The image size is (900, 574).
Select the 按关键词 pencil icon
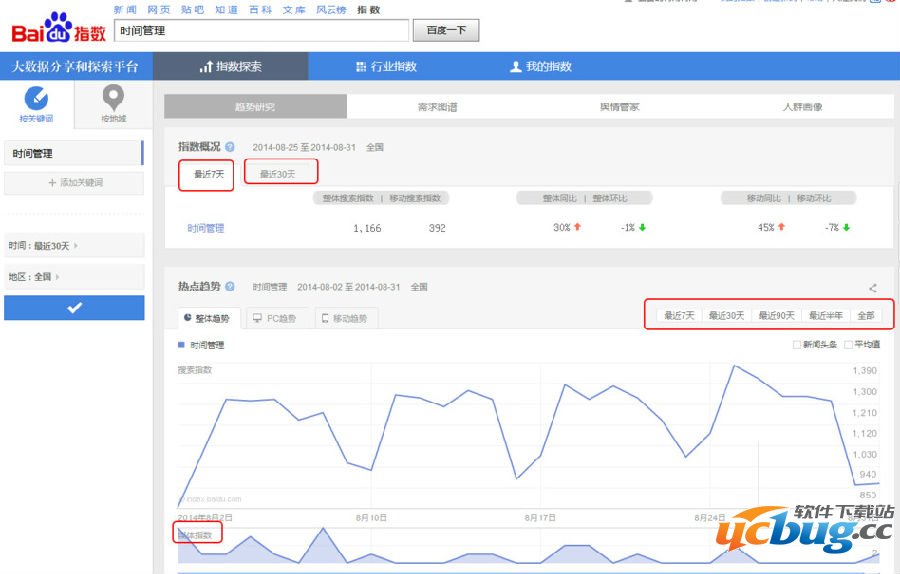[36, 99]
